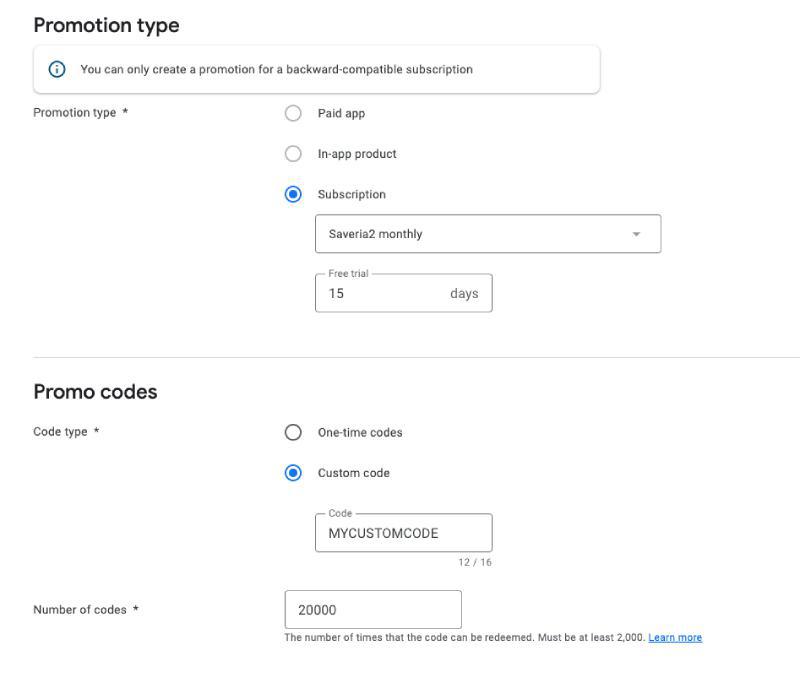Select the Custom code radio button
This screenshot has height=678, width=800.
point(293,473)
